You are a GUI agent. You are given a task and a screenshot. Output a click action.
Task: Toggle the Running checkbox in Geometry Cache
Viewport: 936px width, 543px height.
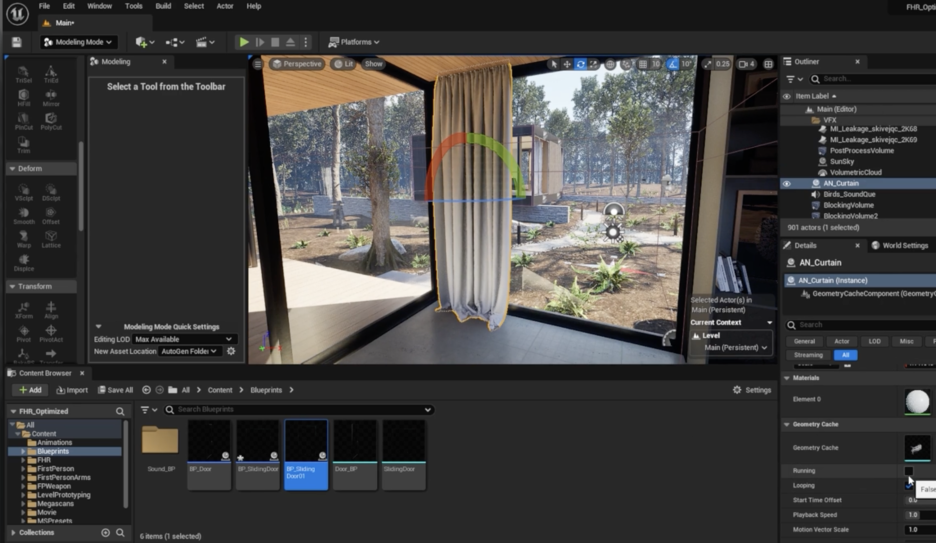[x=909, y=471]
